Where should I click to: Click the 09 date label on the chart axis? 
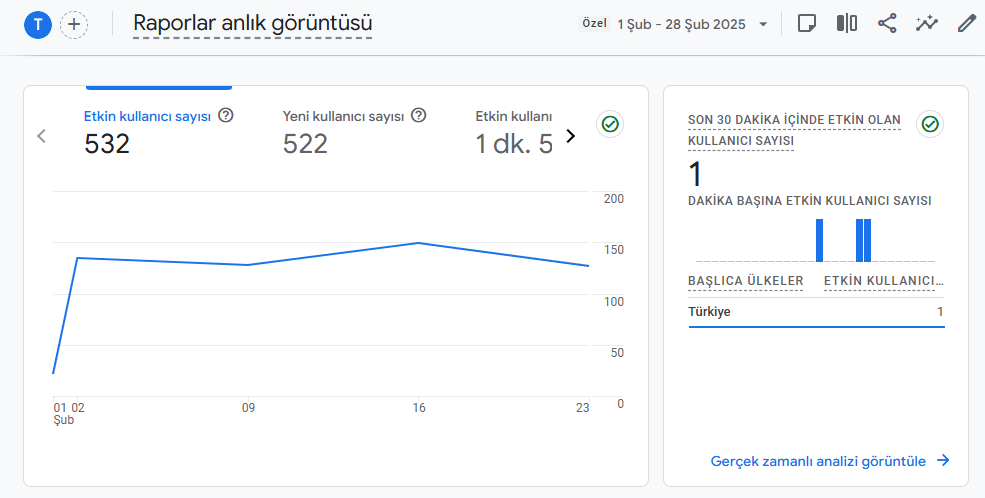[248, 408]
